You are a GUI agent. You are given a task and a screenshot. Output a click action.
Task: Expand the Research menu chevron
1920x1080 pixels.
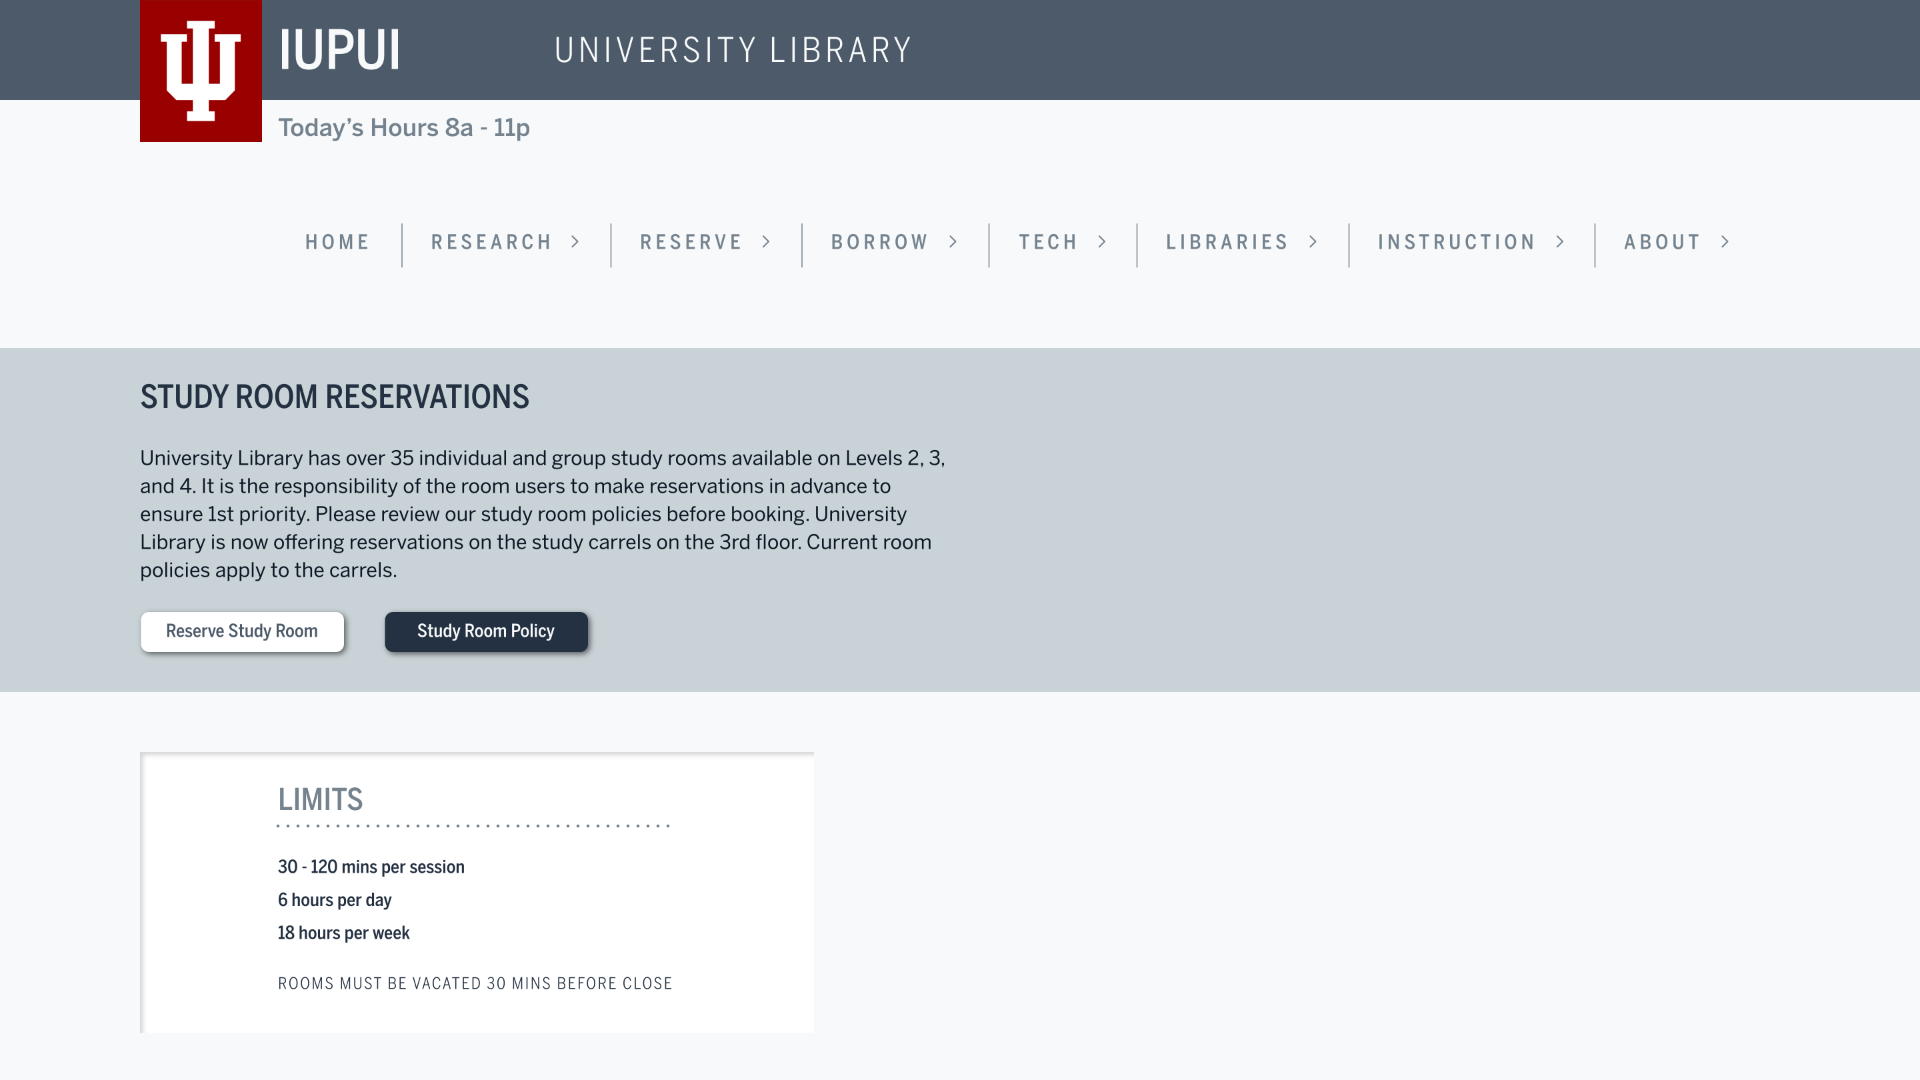pyautogui.click(x=576, y=242)
